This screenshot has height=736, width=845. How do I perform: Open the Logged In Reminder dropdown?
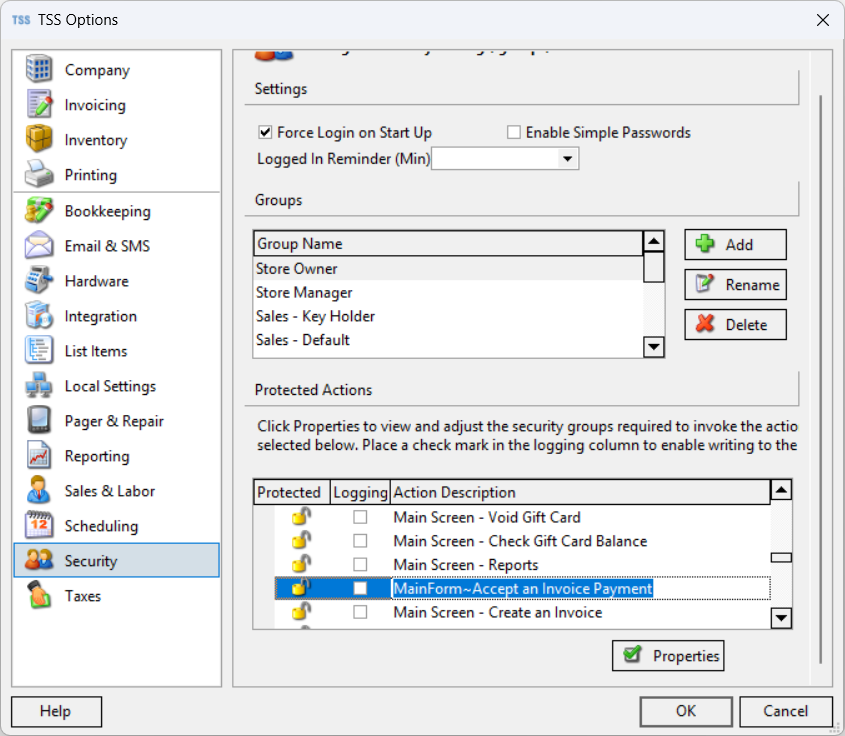click(x=568, y=159)
